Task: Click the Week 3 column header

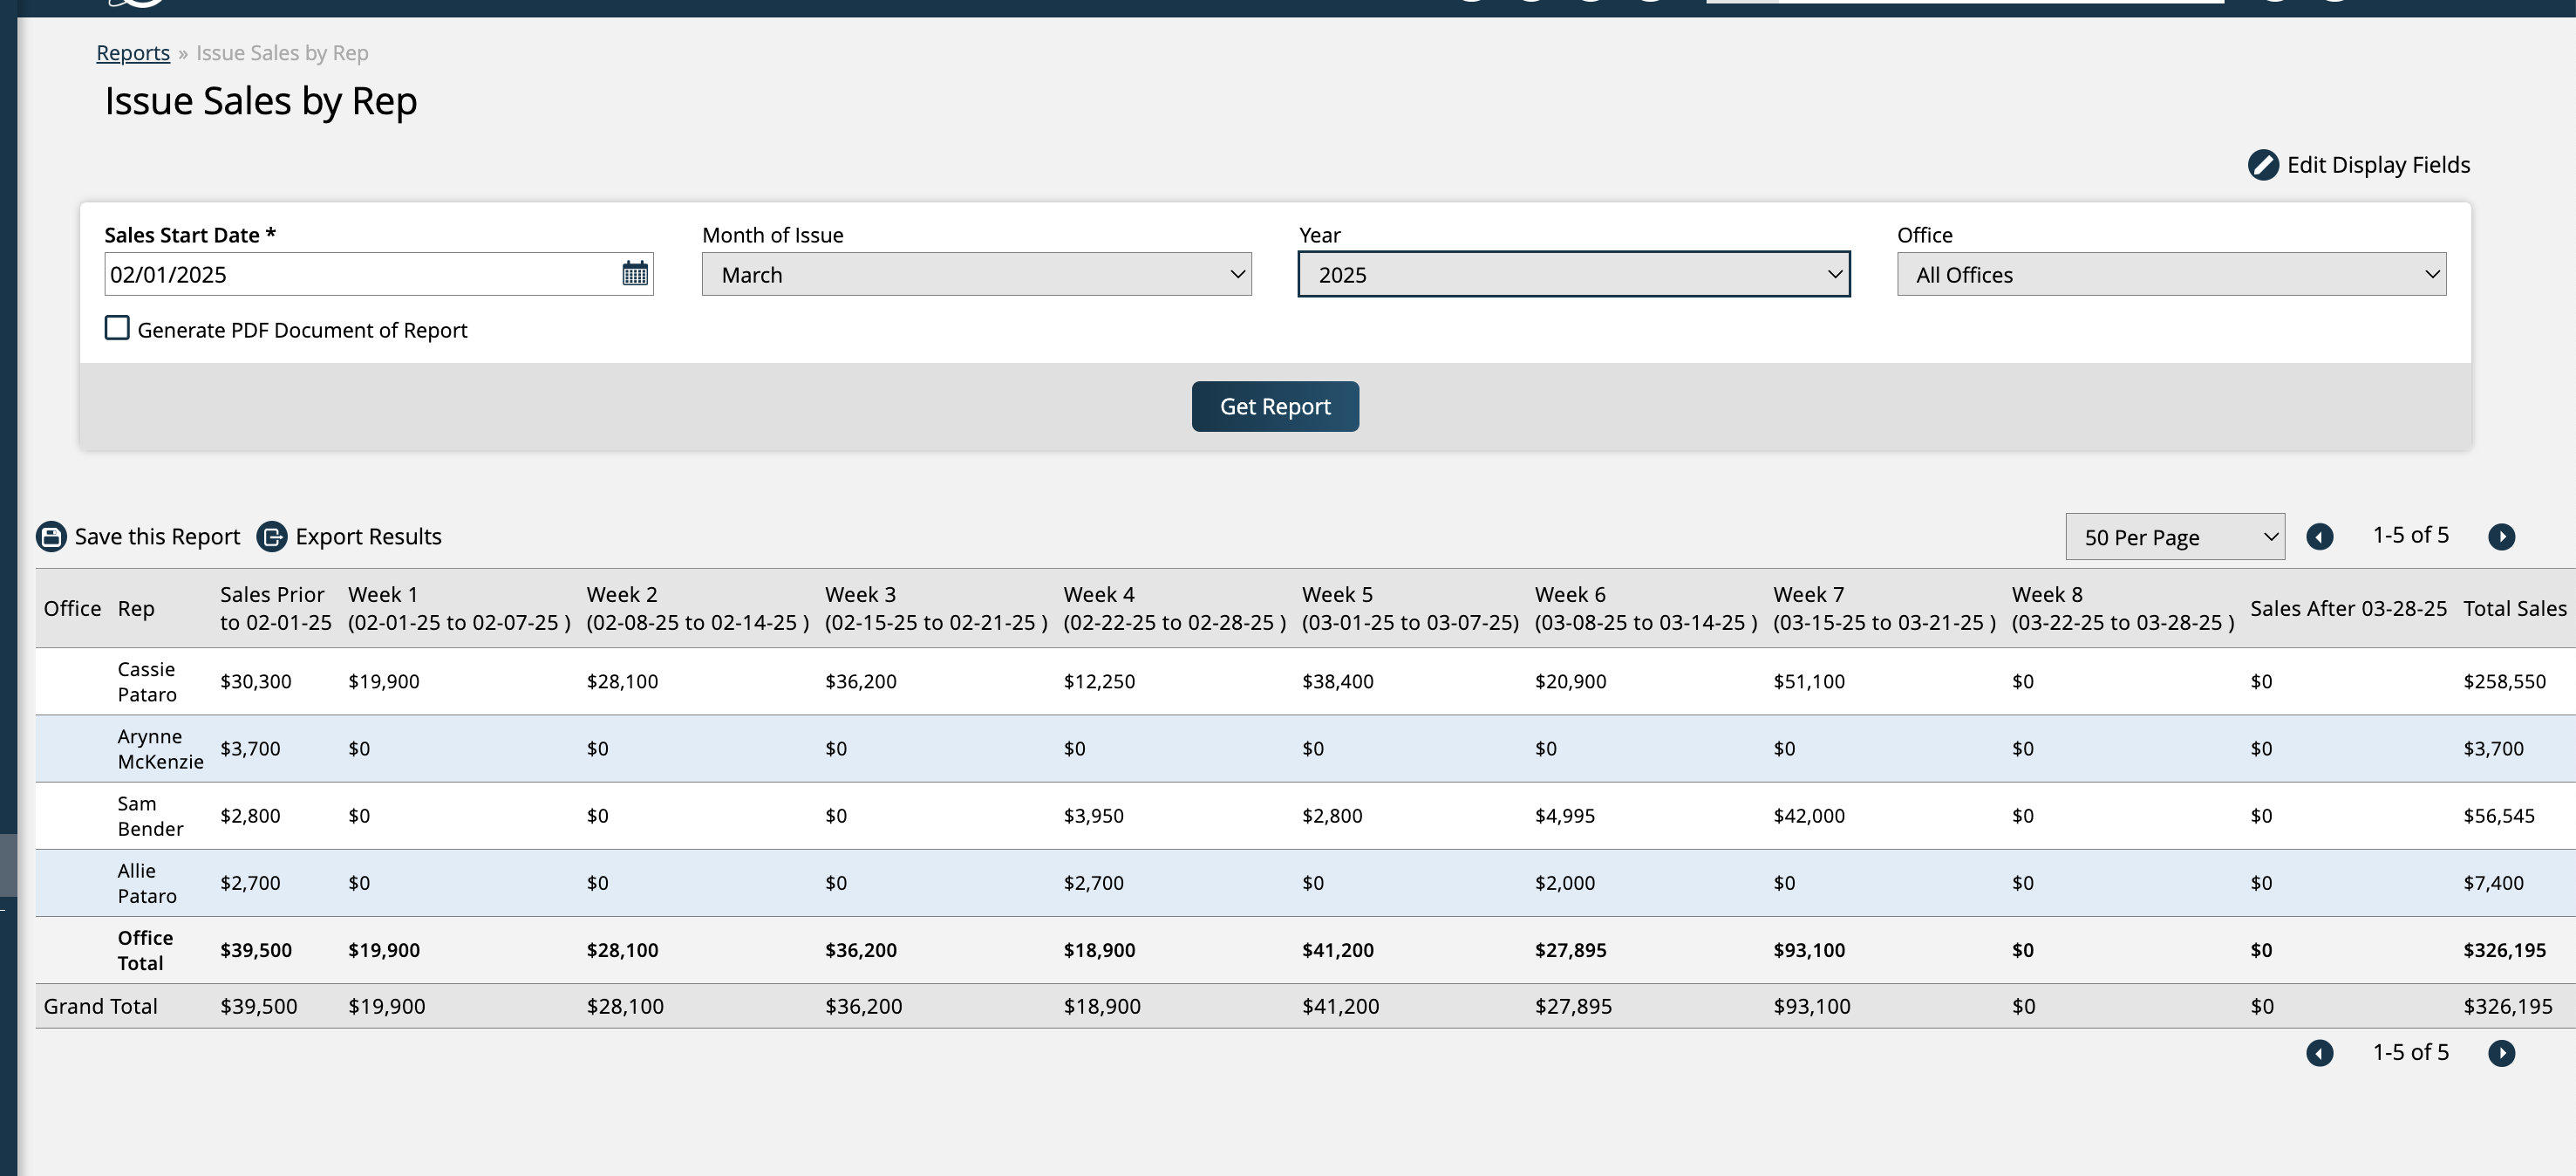Action: (936, 608)
